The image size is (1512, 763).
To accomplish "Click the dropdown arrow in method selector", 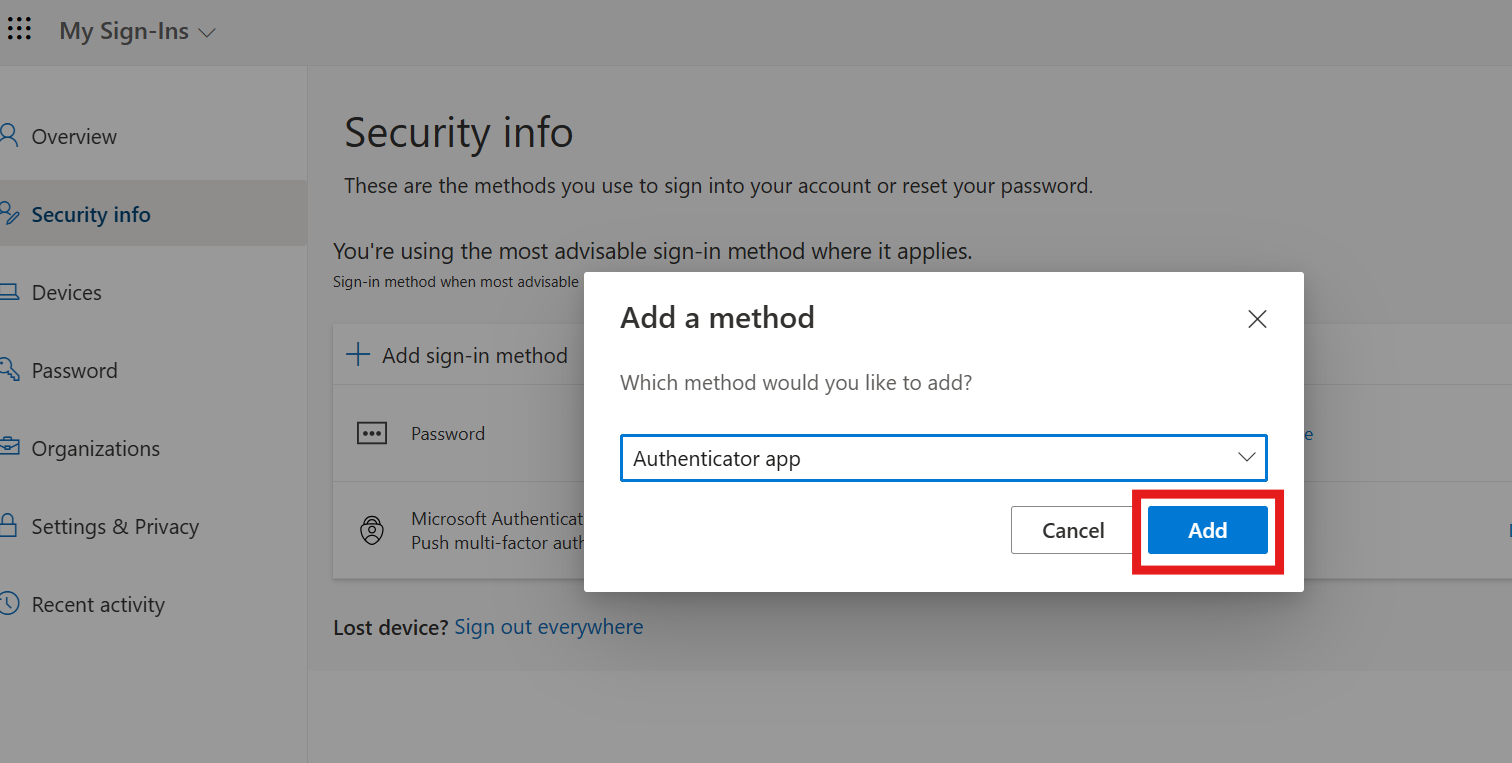I will coord(1247,458).
